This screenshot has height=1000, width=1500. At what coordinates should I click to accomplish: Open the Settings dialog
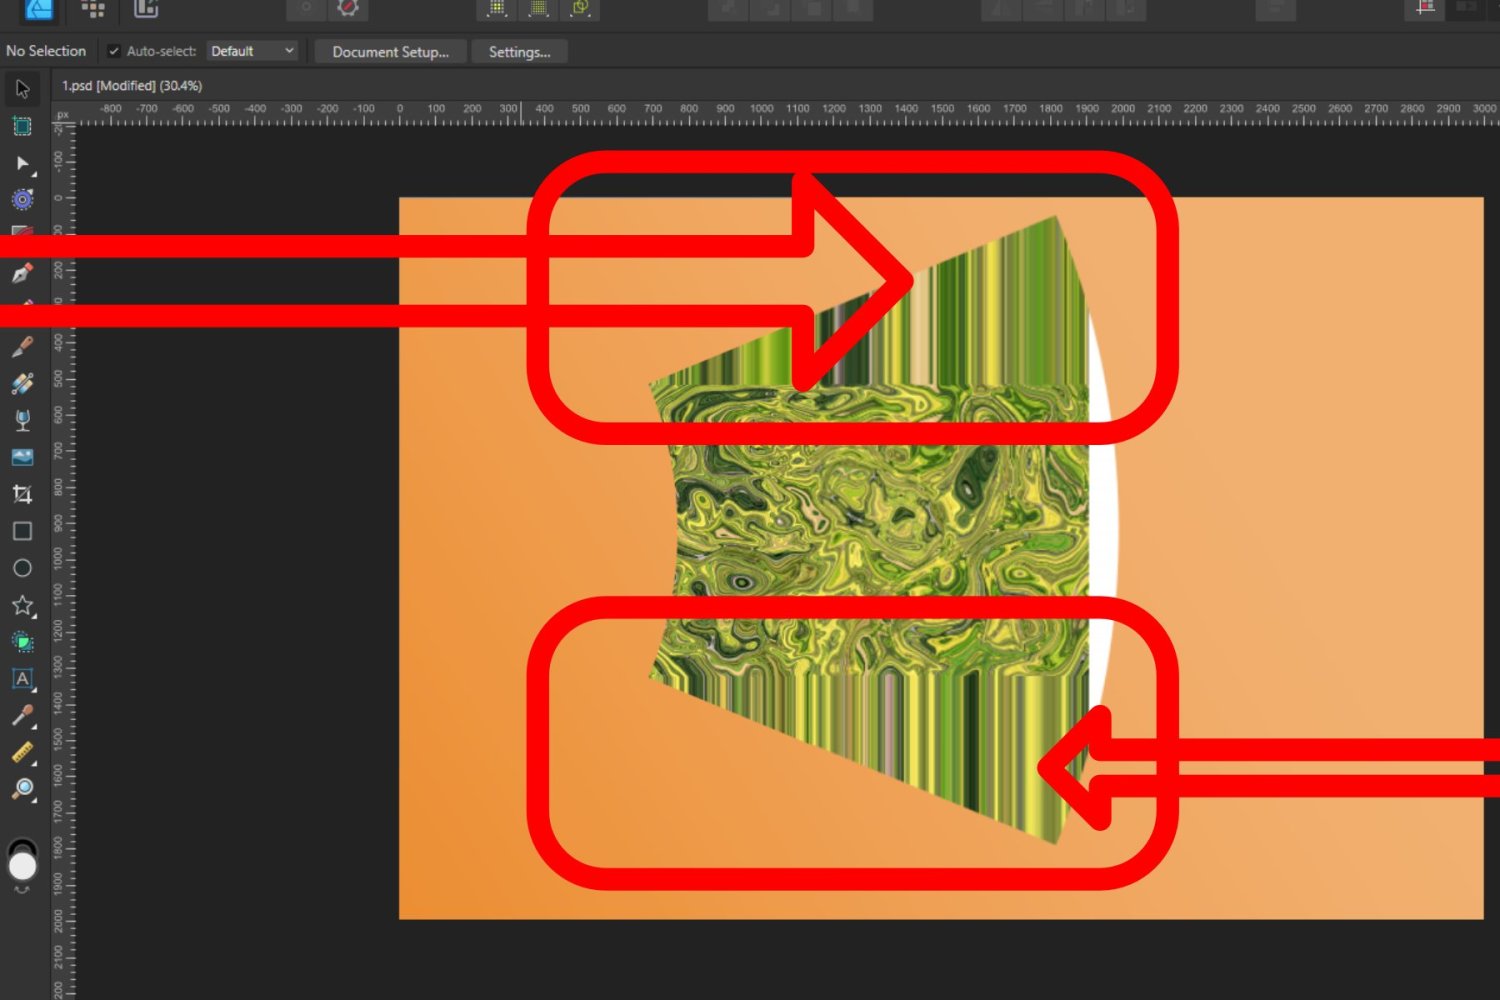point(519,51)
